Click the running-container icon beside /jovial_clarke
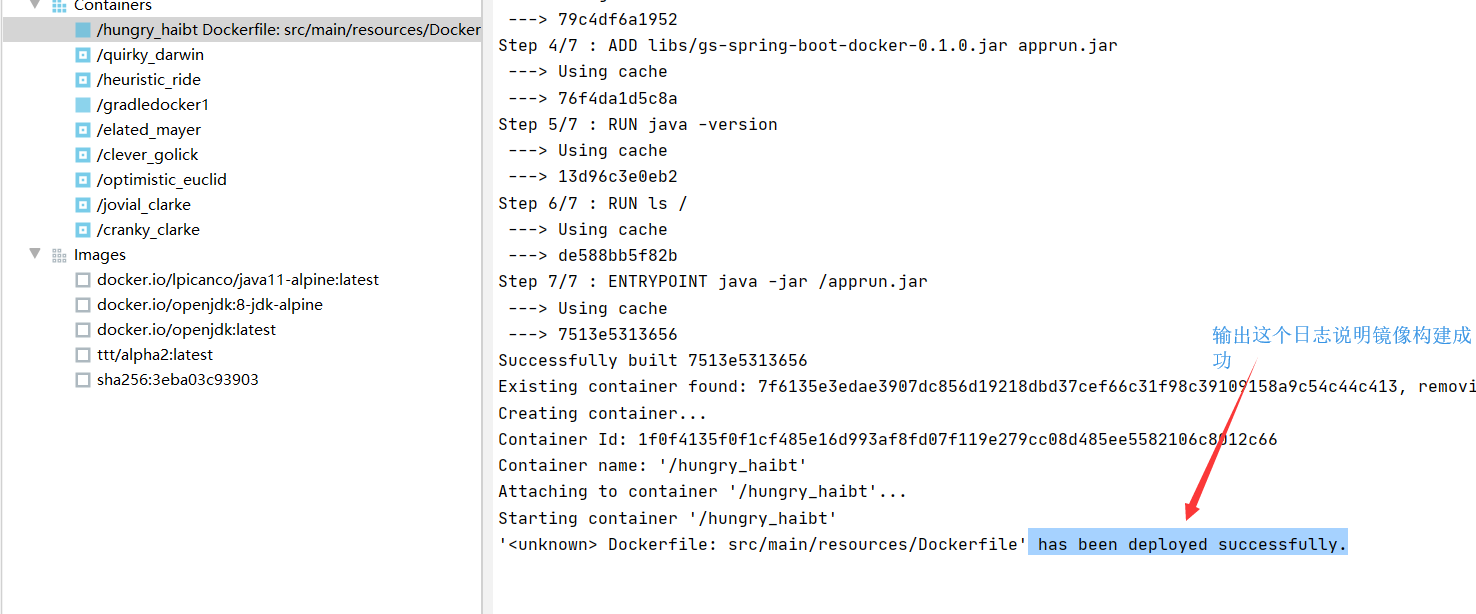Viewport: 1476px width, 614px height. (x=82, y=204)
